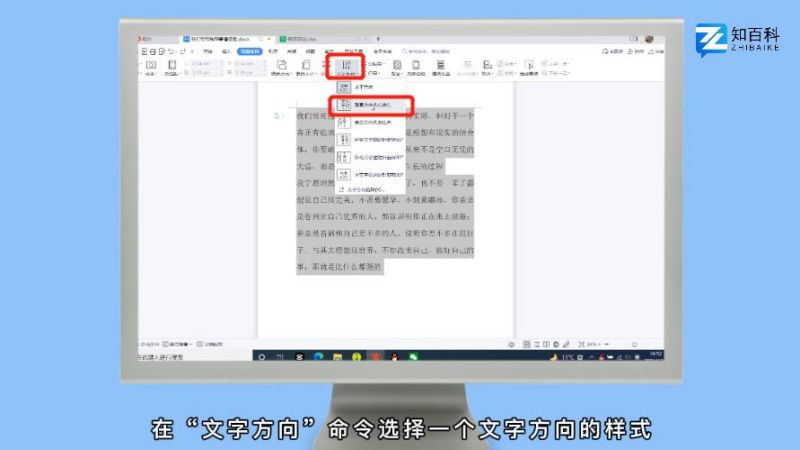
Task: Click the new tab plus button
Action: pyautogui.click(x=378, y=38)
